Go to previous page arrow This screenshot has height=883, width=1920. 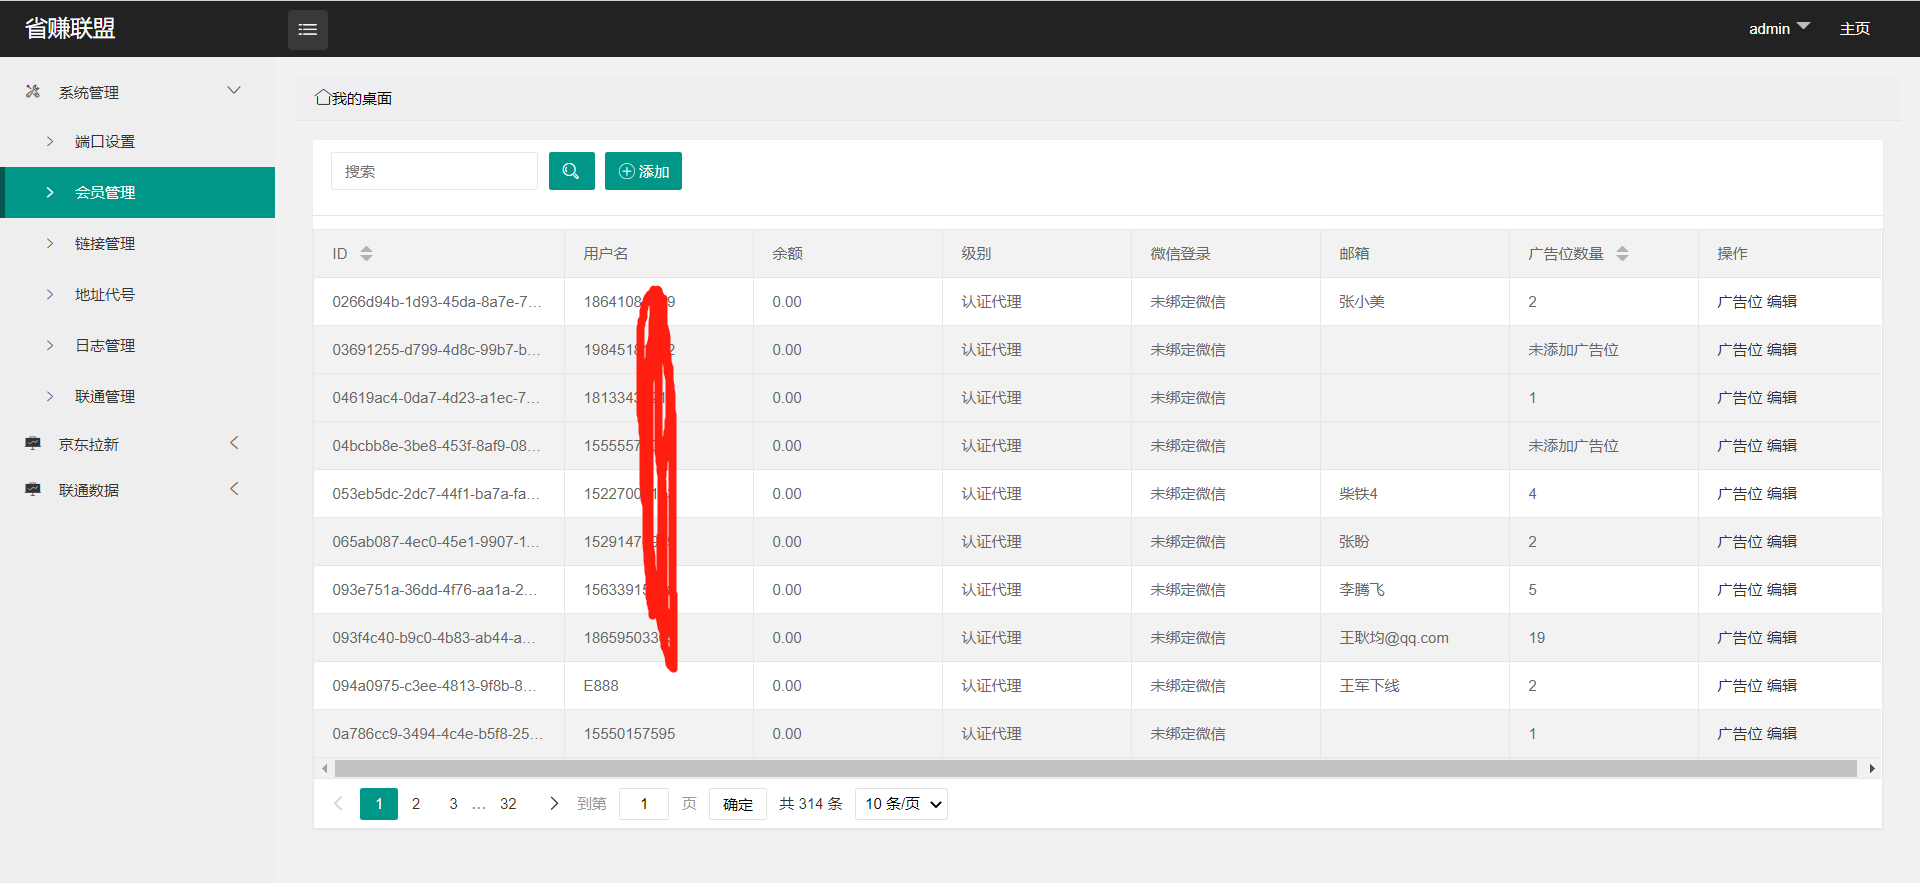(338, 804)
